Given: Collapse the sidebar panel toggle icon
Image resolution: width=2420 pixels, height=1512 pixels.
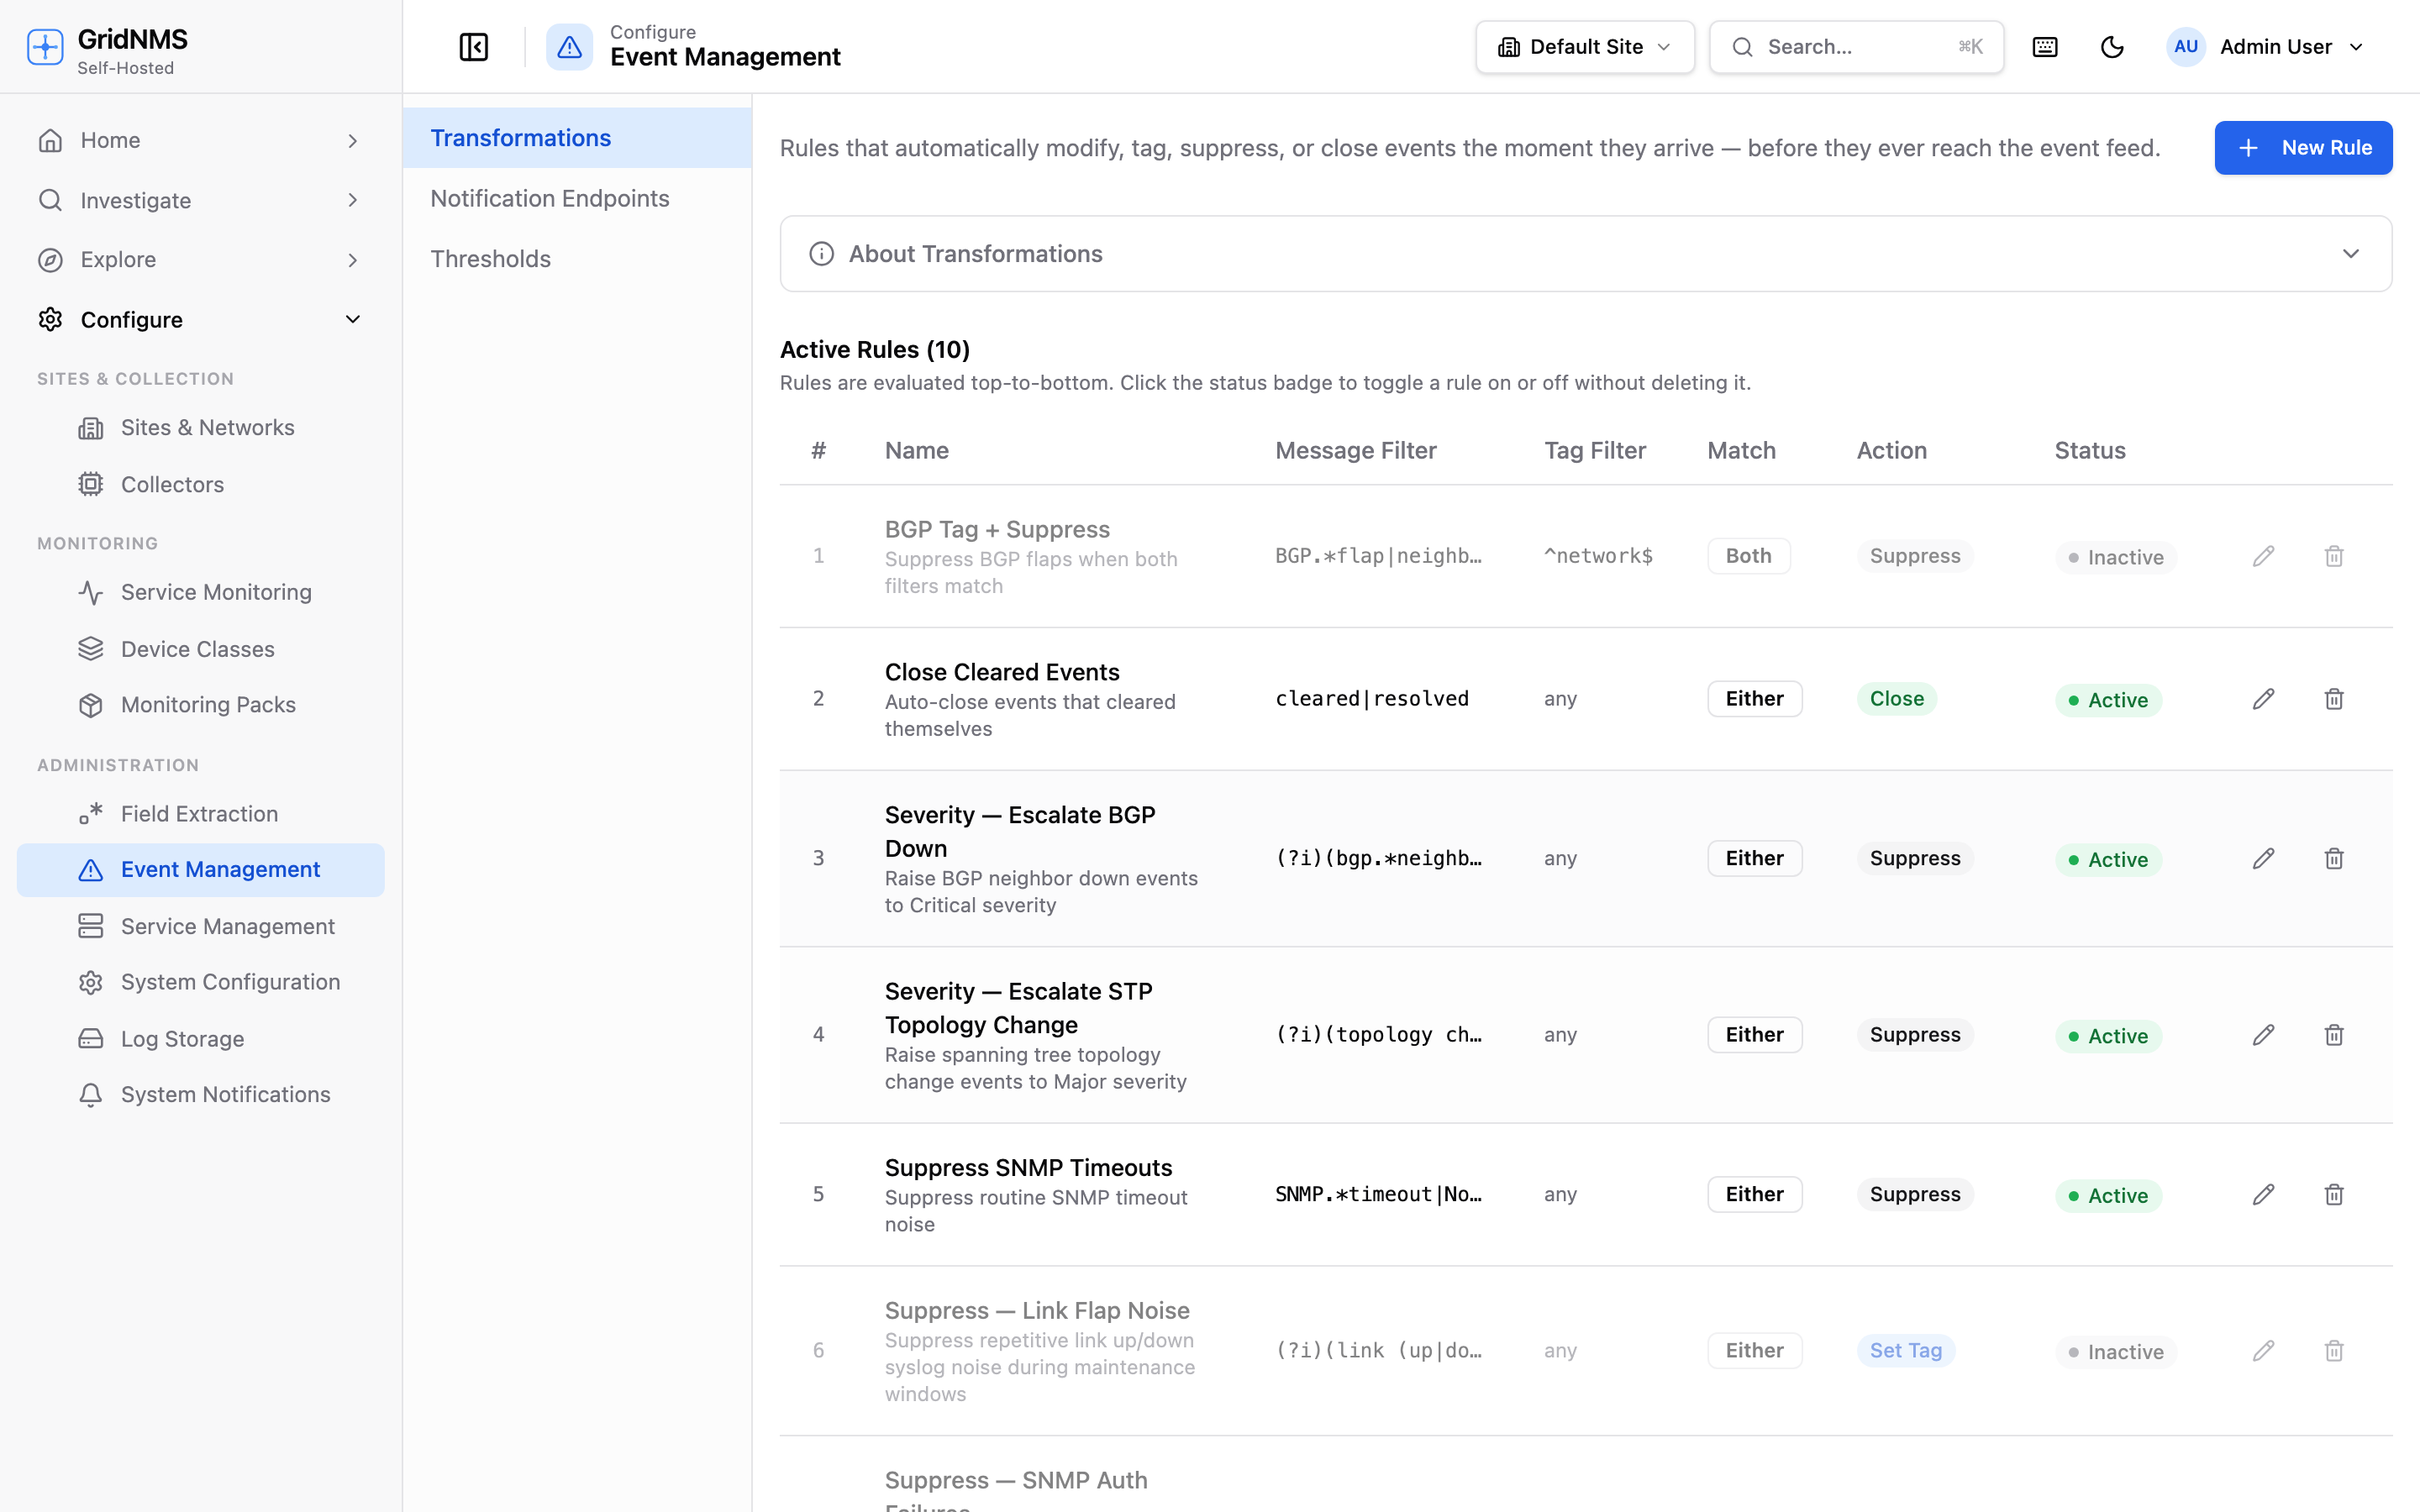Looking at the screenshot, I should point(474,47).
